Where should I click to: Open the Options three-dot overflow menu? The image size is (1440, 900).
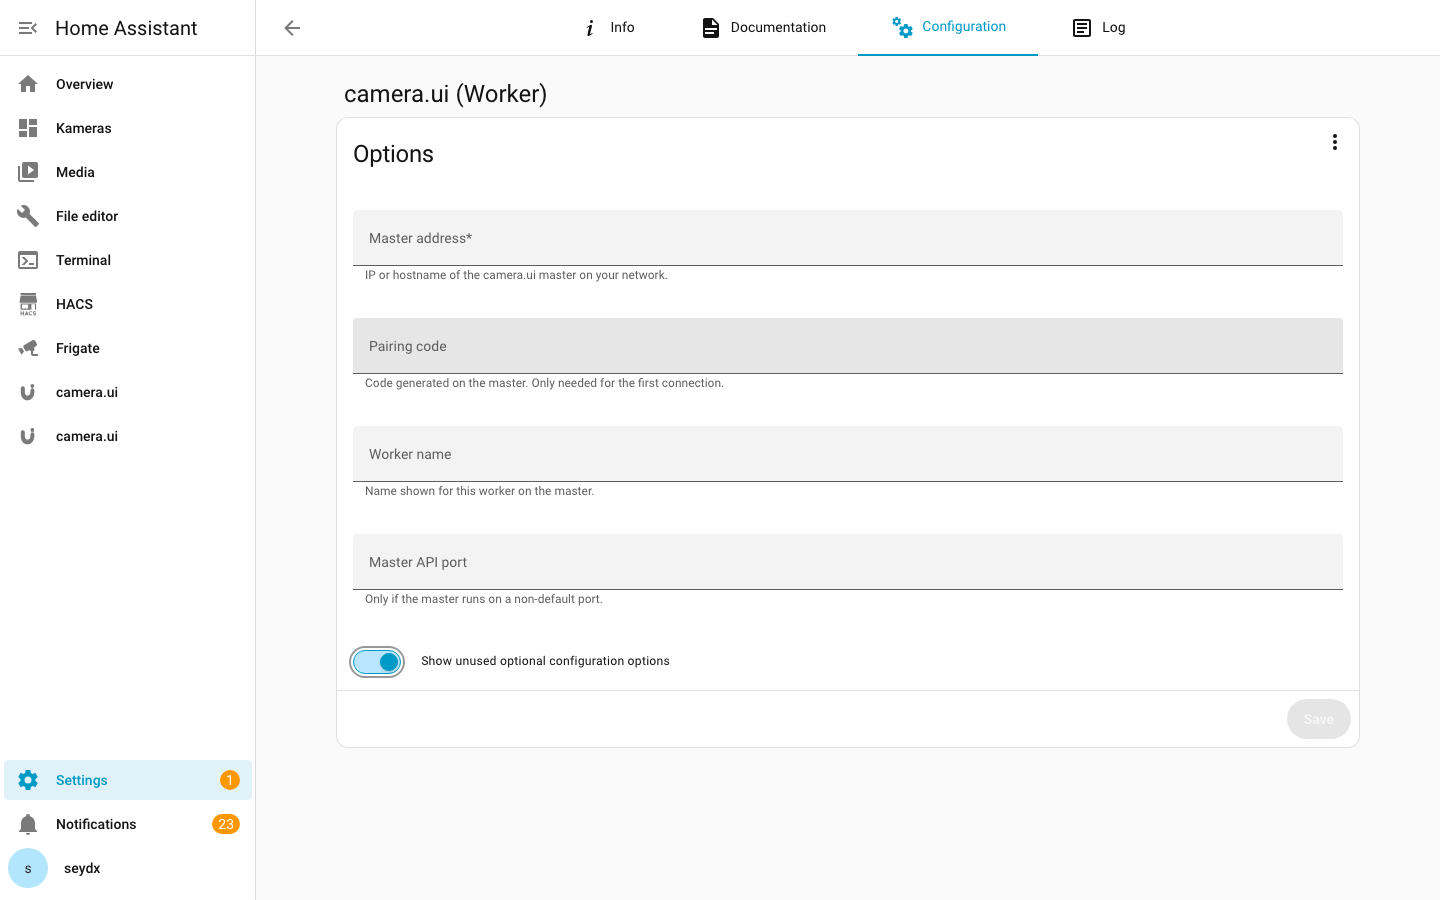pos(1334,142)
